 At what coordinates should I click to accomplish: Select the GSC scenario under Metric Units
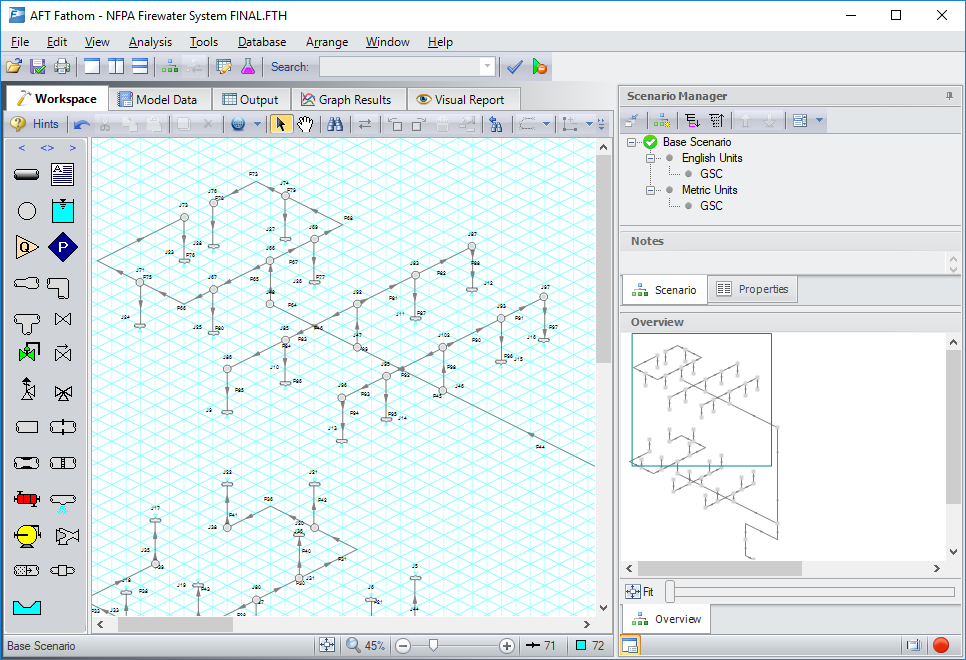711,206
